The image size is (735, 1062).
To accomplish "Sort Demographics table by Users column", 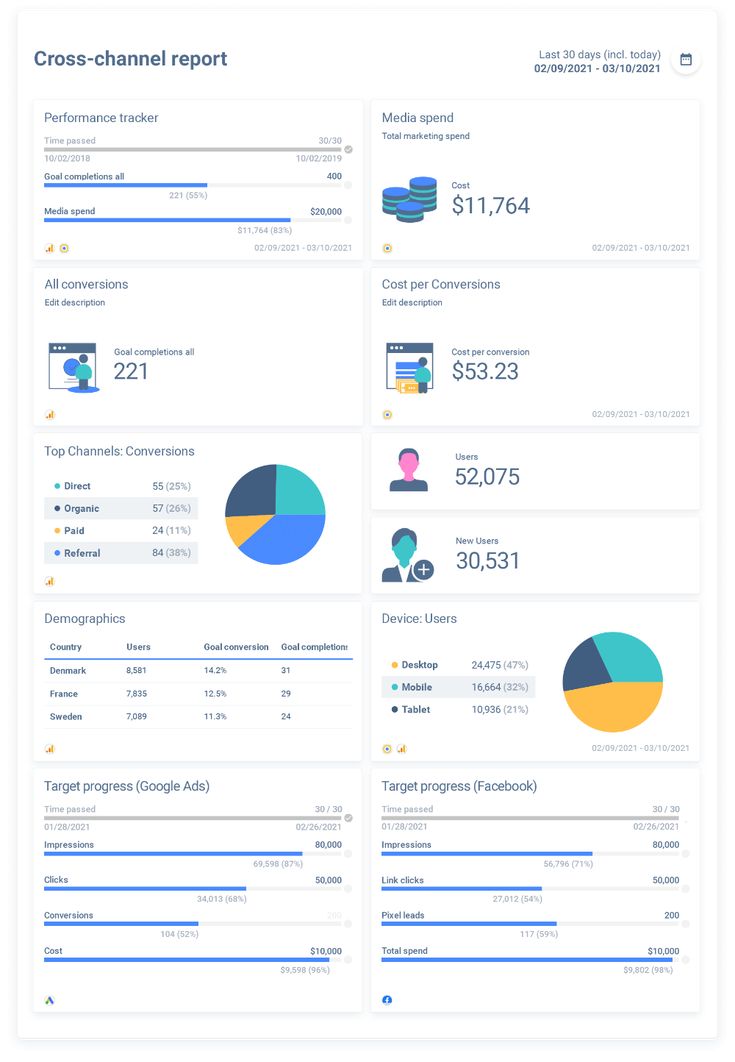I will 138,647.
